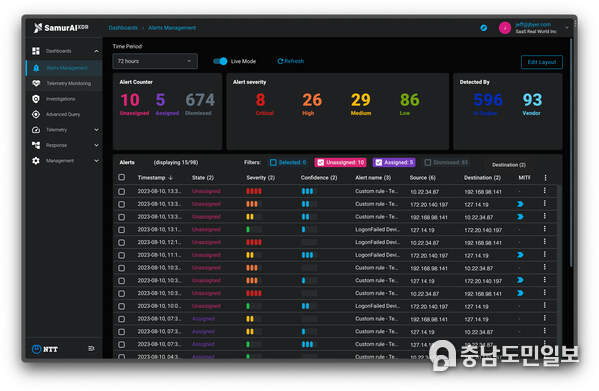Image resolution: width=599 pixels, height=391 pixels.
Task: Open Alerts Management menu item
Action: pyautogui.click(x=64, y=68)
